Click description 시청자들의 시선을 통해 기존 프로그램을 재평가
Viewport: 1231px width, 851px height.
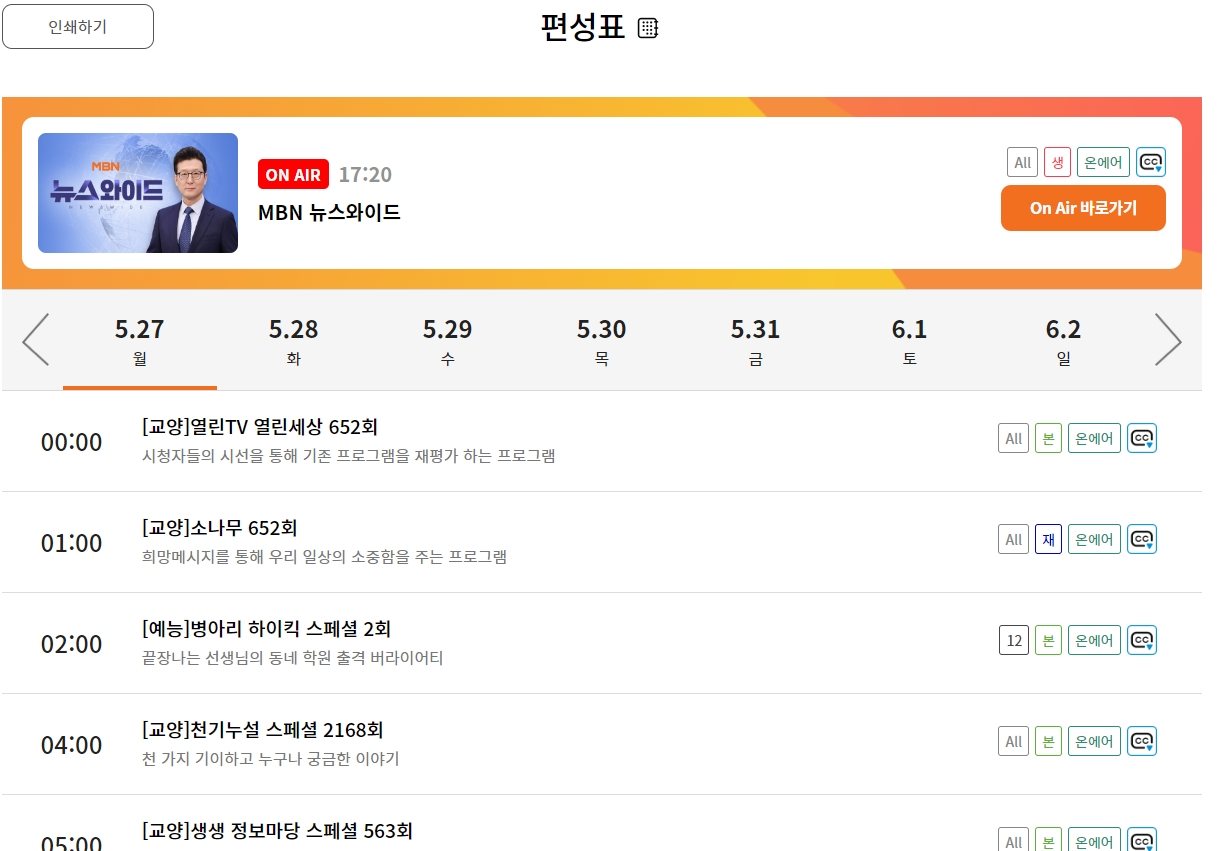(349, 456)
